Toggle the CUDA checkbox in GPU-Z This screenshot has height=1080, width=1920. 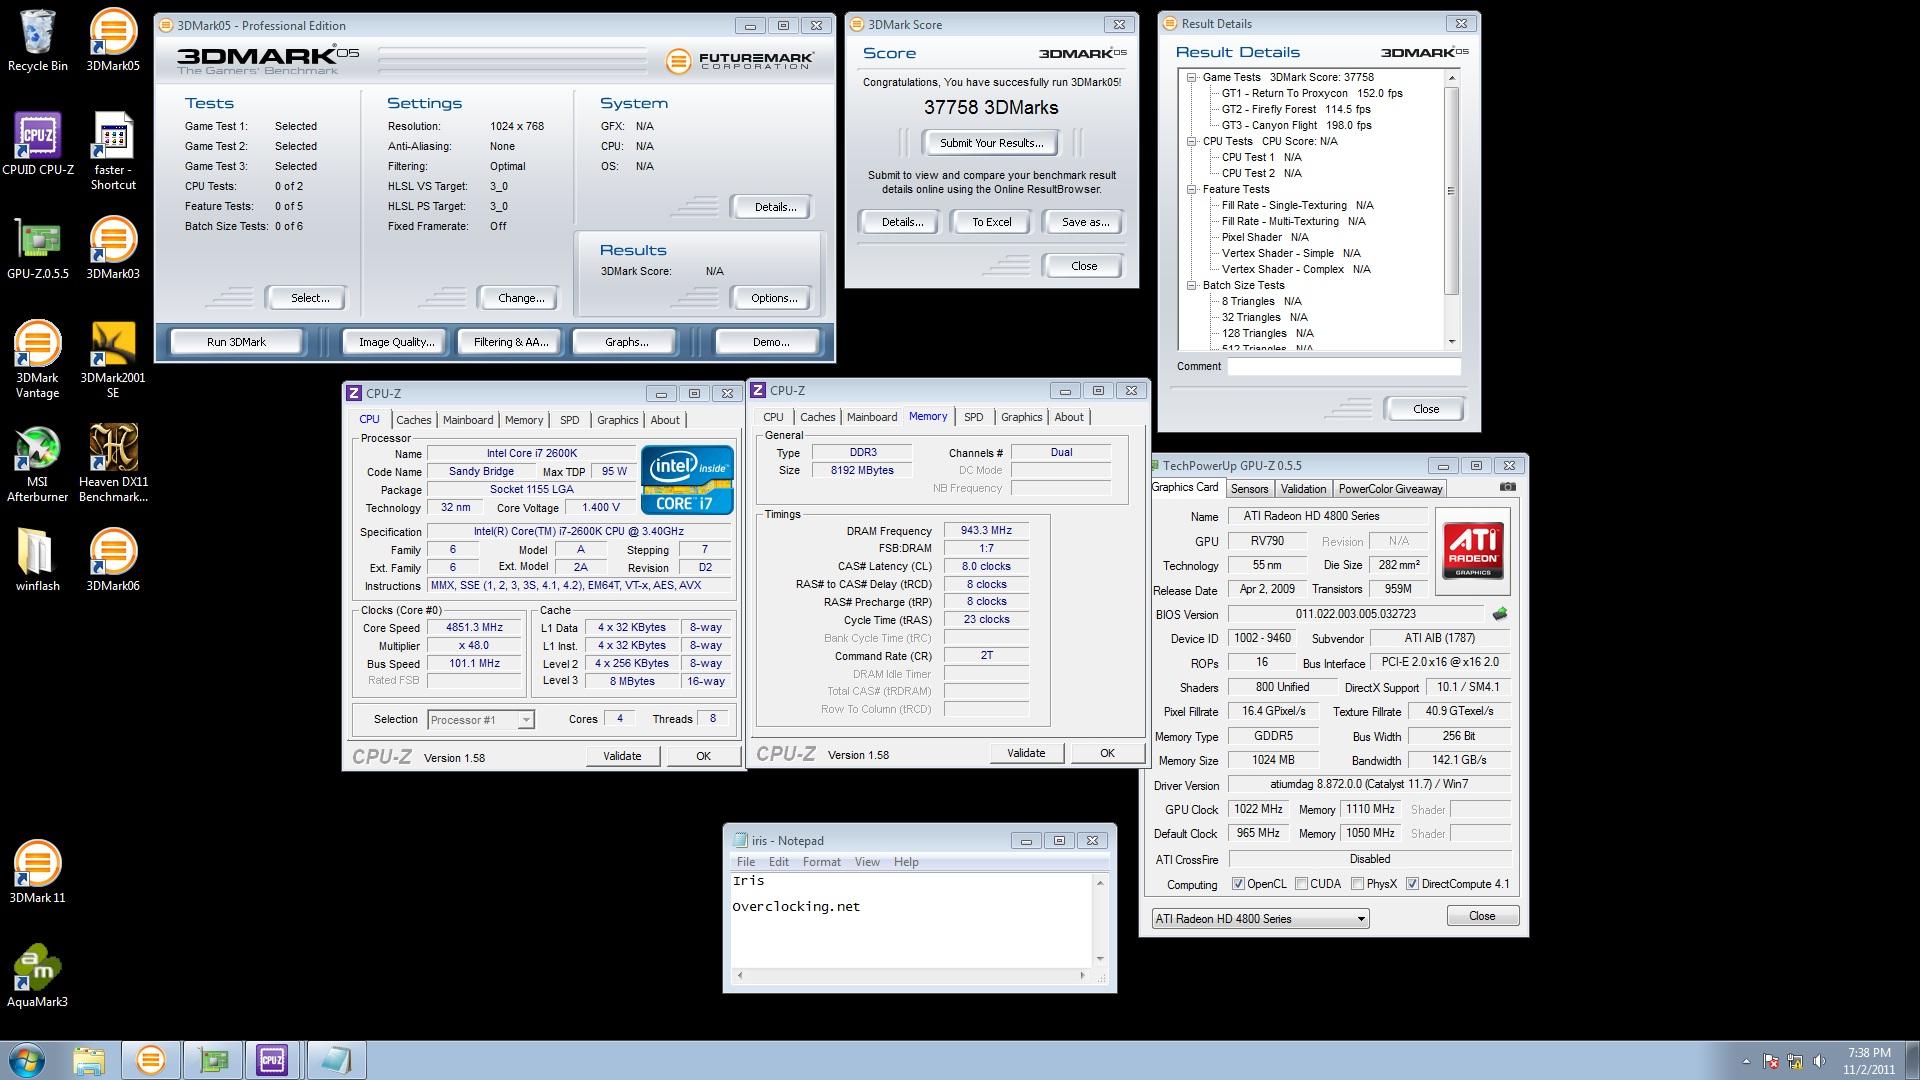tap(1301, 884)
